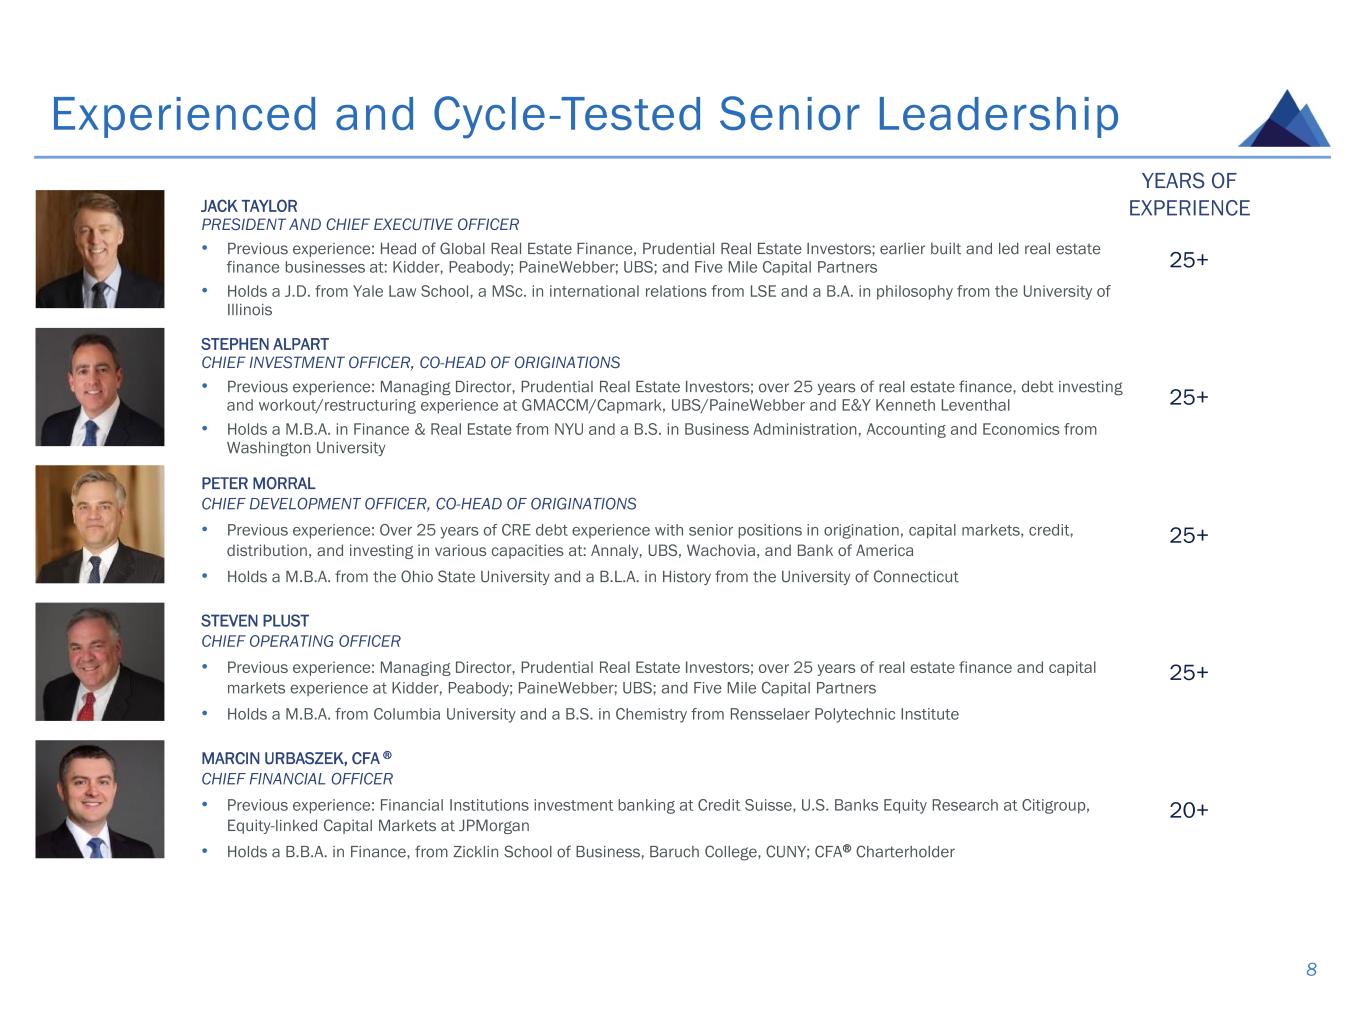1365x1024 pixels.
Task: Click the YEARS OF EXPERIENCE column header
Action: click(1189, 194)
